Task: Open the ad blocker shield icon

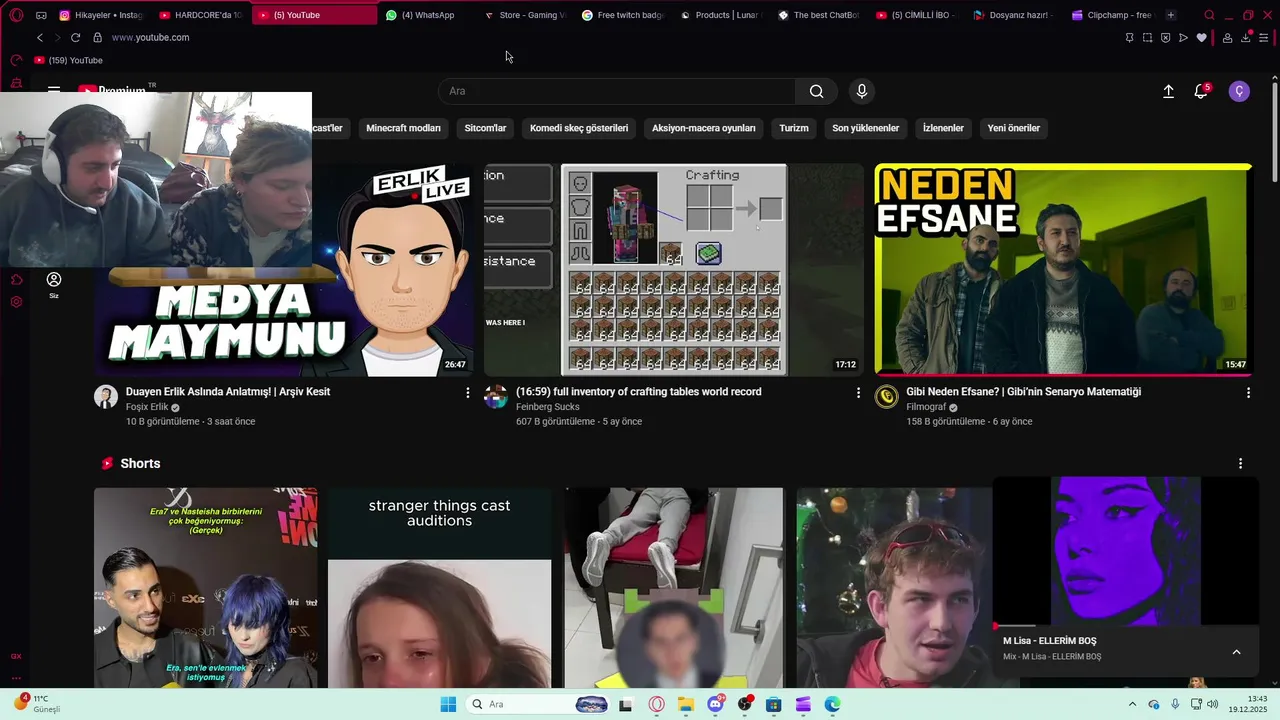Action: pyautogui.click(x=1165, y=37)
